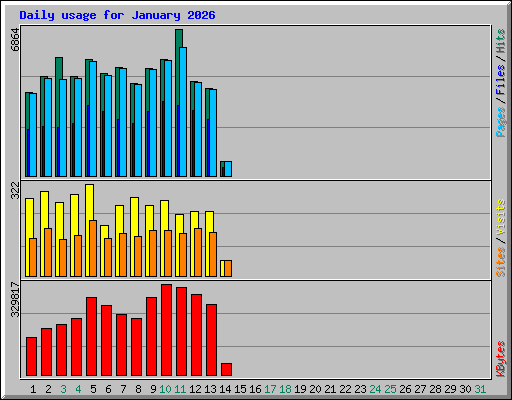The height and width of the screenshot is (400, 512).
Task: Click green weekend day 24 label
Action: coord(375,389)
